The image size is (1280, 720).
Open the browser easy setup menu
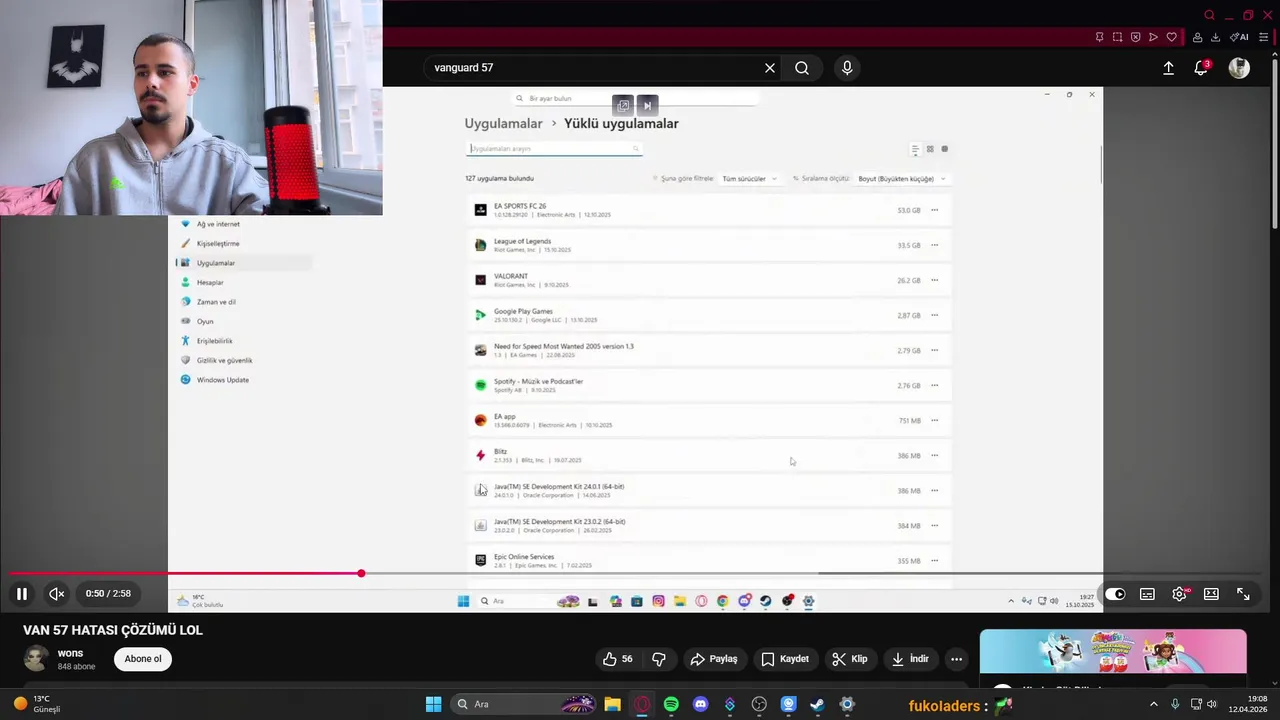[1263, 37]
